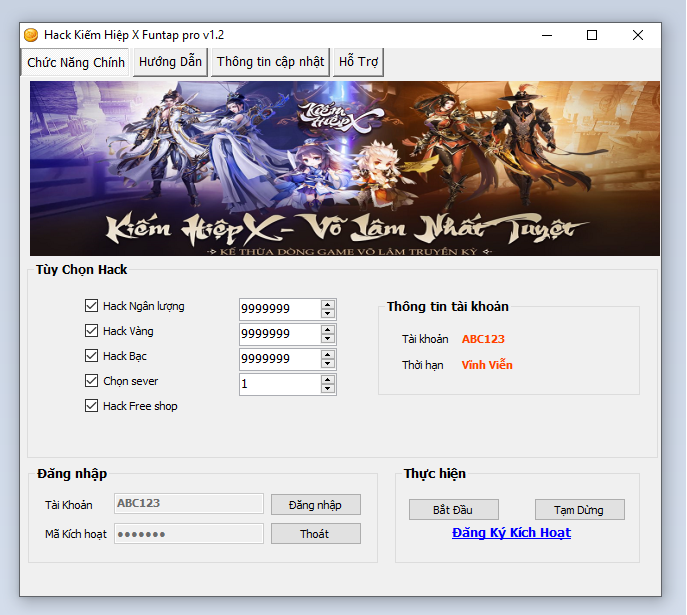Decrease the Hack Ngân lượng value
This screenshot has width=687, height=615.
pos(328,314)
